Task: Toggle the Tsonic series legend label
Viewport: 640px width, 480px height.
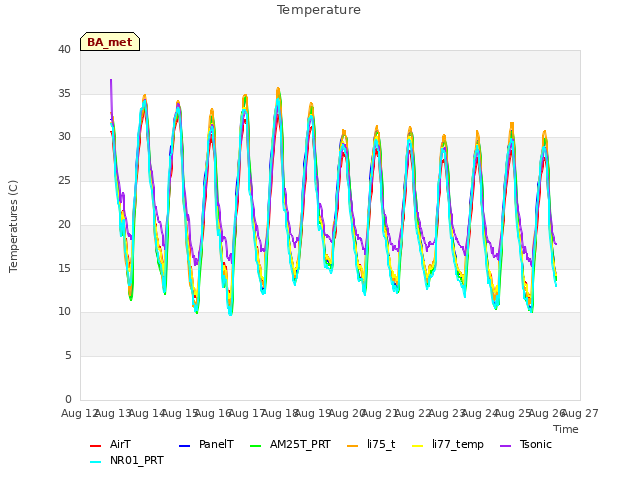Action: 536,444
